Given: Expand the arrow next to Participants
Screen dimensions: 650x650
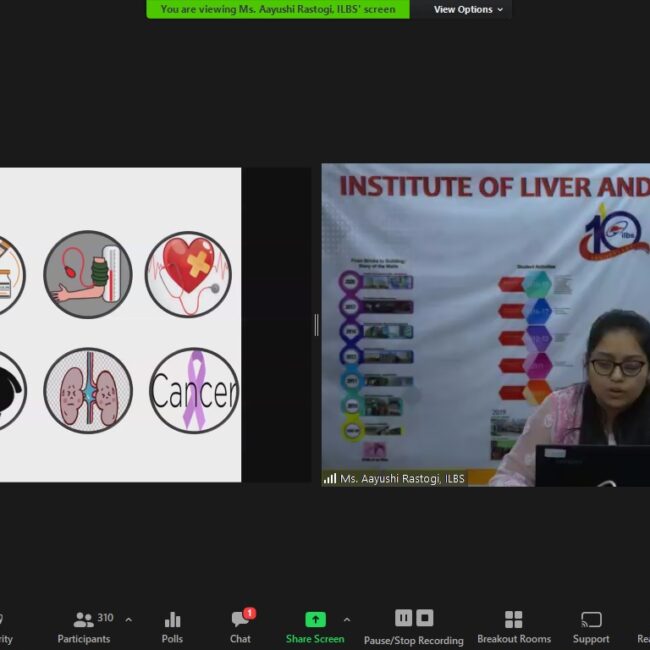Looking at the screenshot, I should (128, 620).
